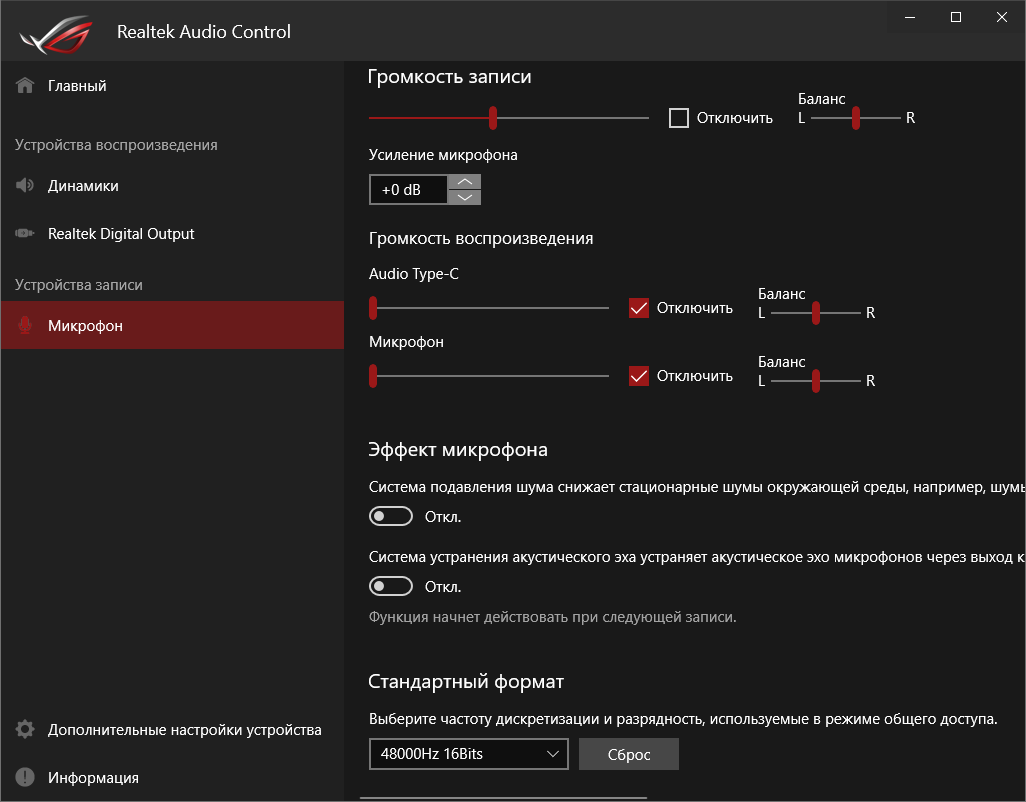1026x802 pixels.
Task: Check Отключить for recording volume
Action: click(679, 118)
